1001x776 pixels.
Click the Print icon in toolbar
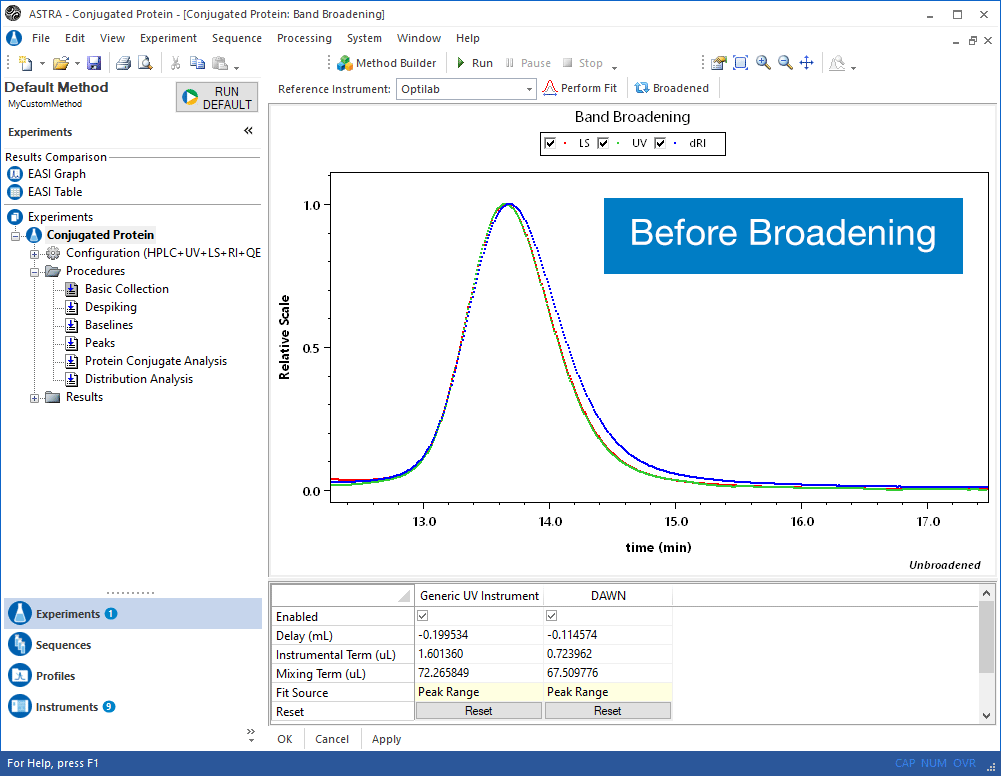pyautogui.click(x=123, y=63)
